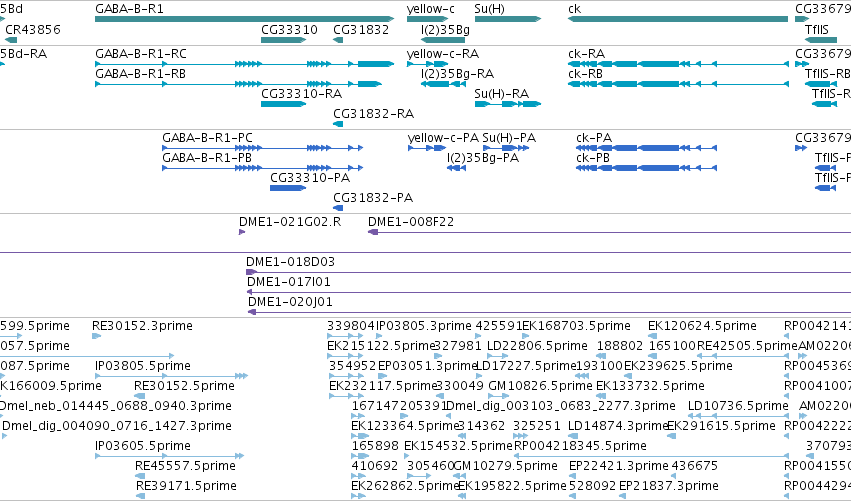Click EST EK154532.5prime

click(459, 447)
